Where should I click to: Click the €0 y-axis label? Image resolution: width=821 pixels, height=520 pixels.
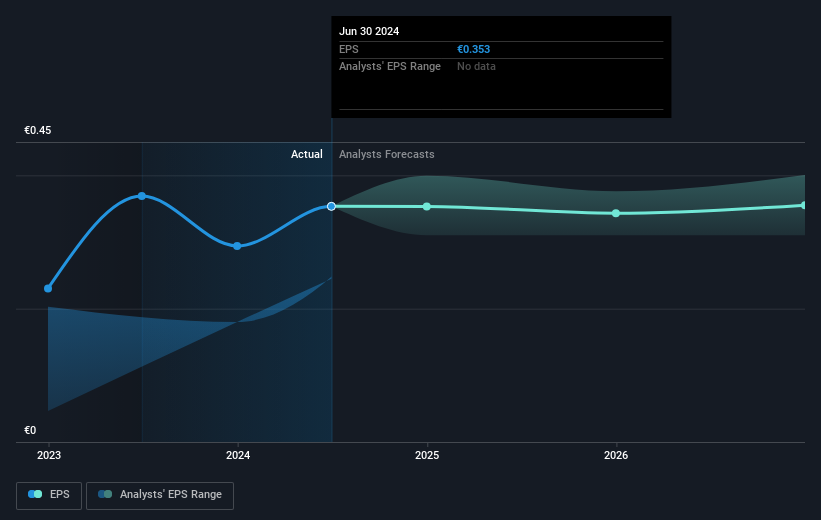[x=30, y=430]
